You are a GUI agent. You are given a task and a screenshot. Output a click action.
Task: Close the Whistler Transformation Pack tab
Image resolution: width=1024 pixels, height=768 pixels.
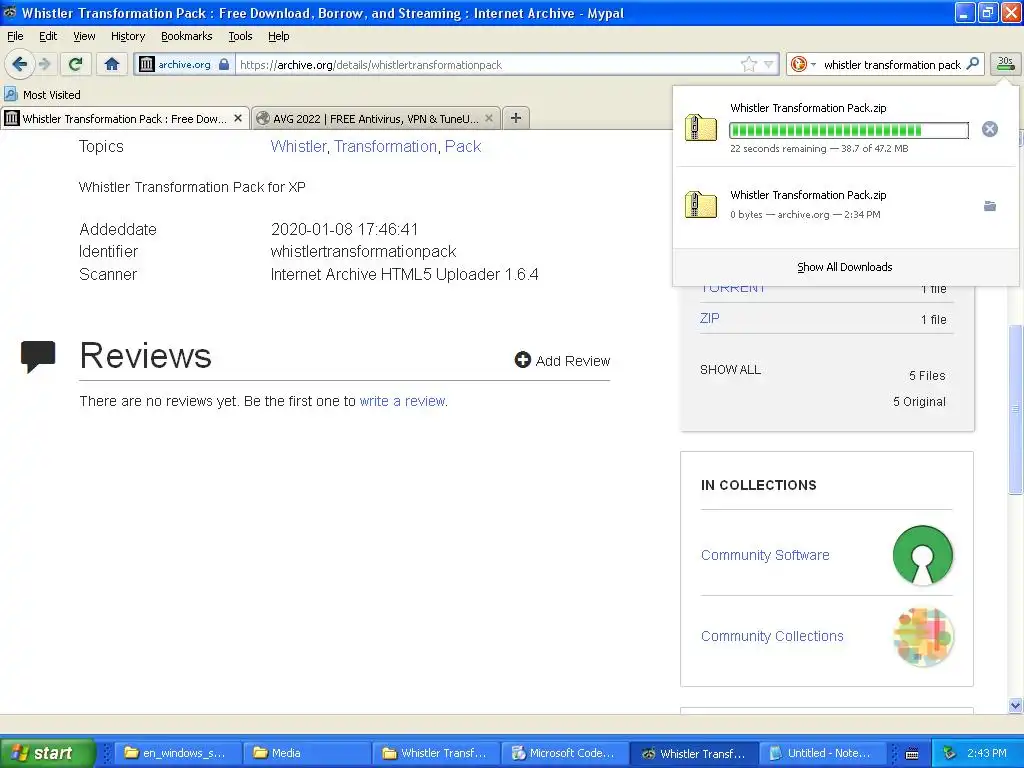[x=238, y=118]
